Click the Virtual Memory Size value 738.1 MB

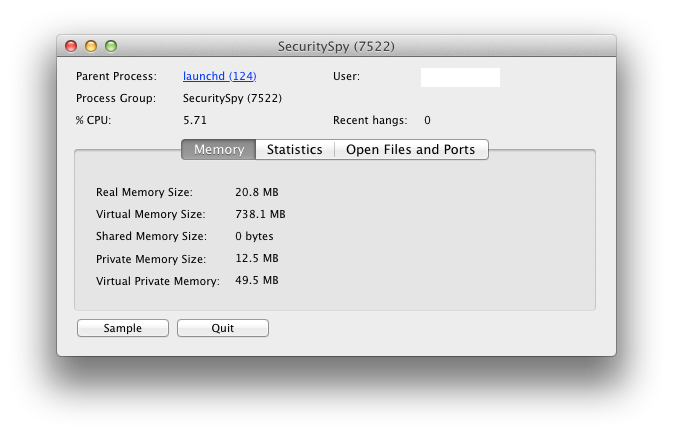tap(260, 214)
